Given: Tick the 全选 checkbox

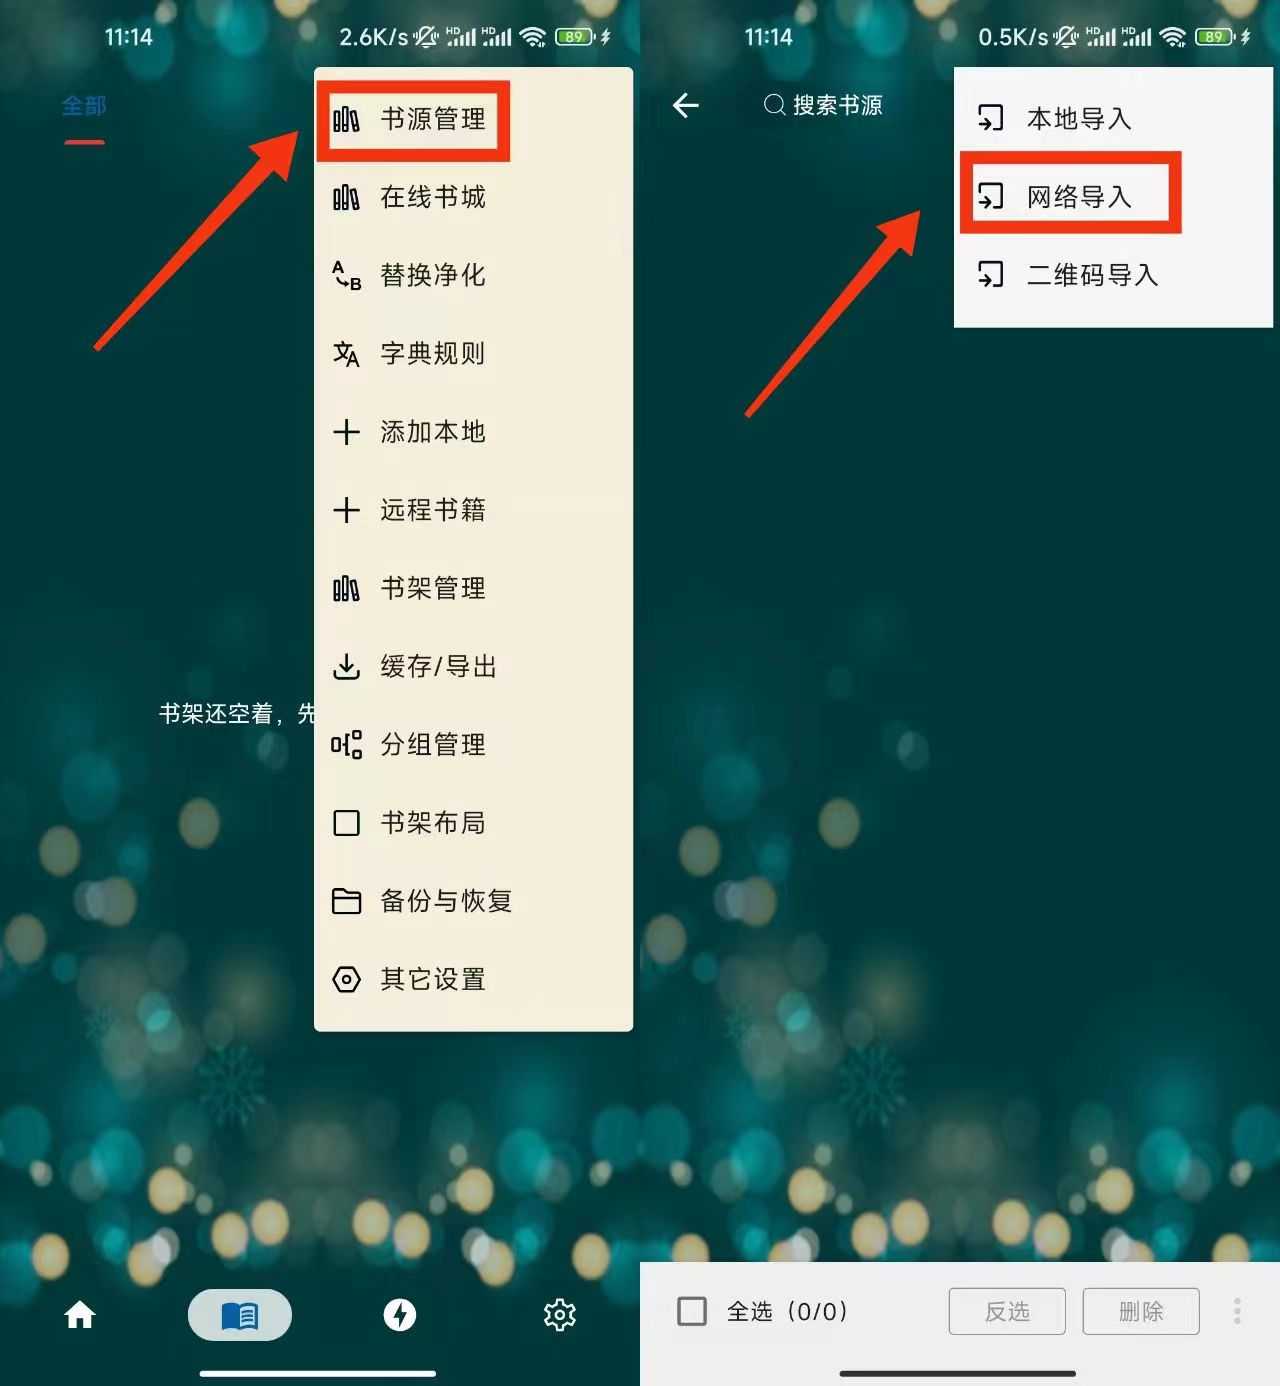Looking at the screenshot, I should (692, 1311).
